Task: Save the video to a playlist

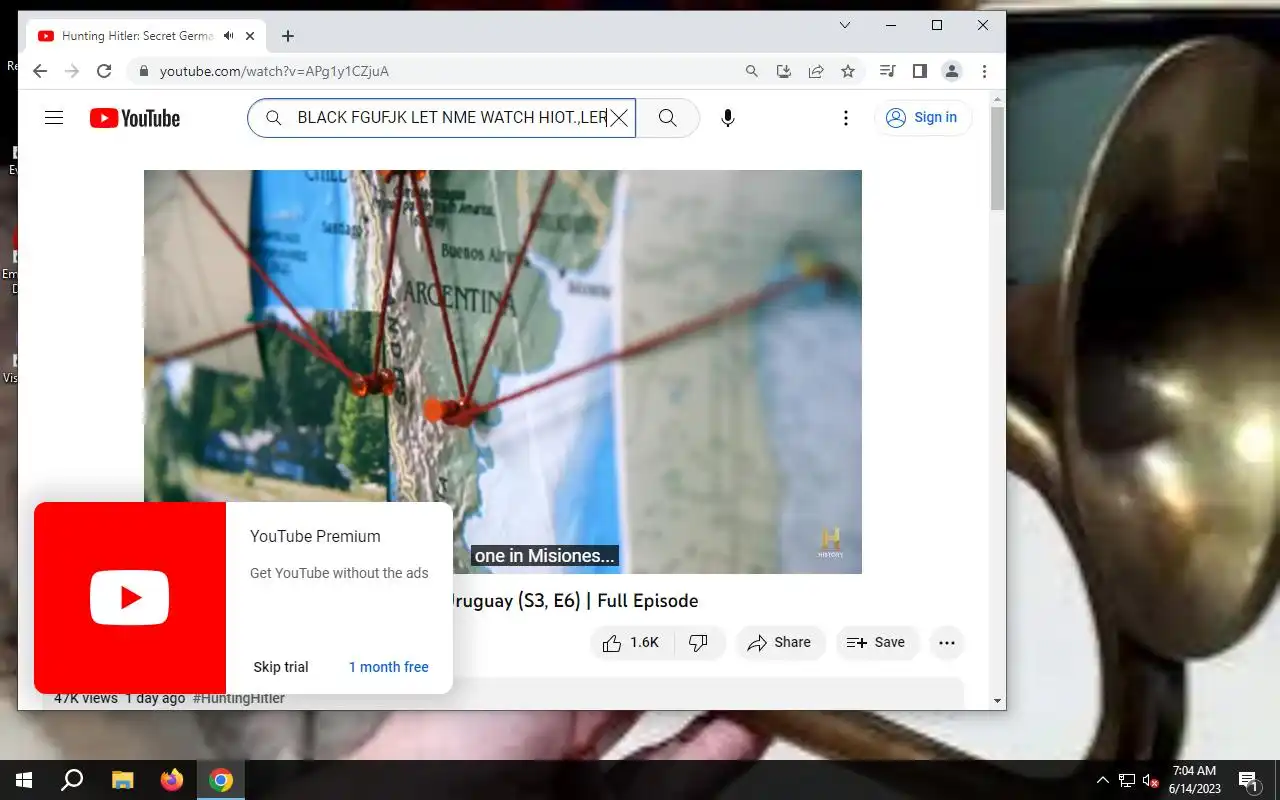Action: click(x=875, y=643)
